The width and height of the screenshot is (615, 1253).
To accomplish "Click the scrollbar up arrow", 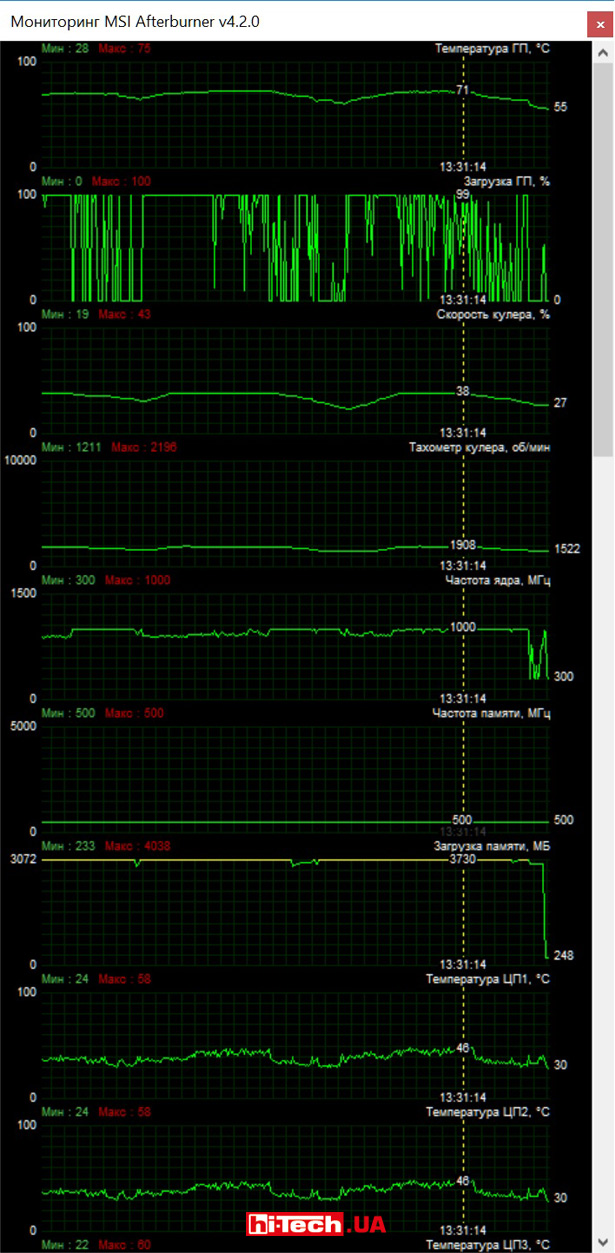I will [604, 49].
